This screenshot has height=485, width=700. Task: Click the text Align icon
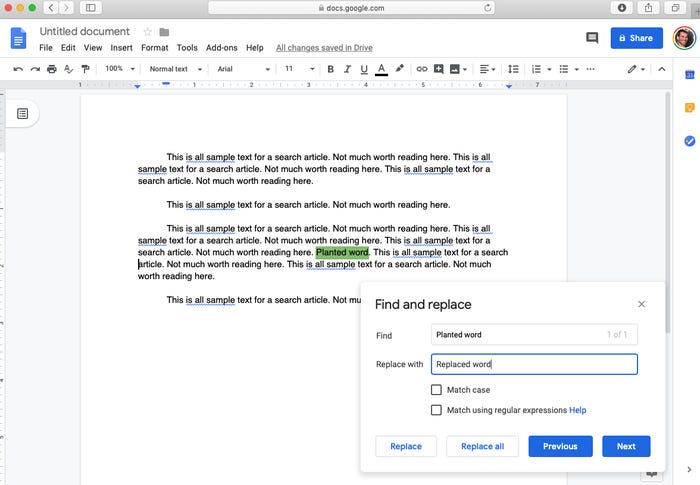click(484, 69)
